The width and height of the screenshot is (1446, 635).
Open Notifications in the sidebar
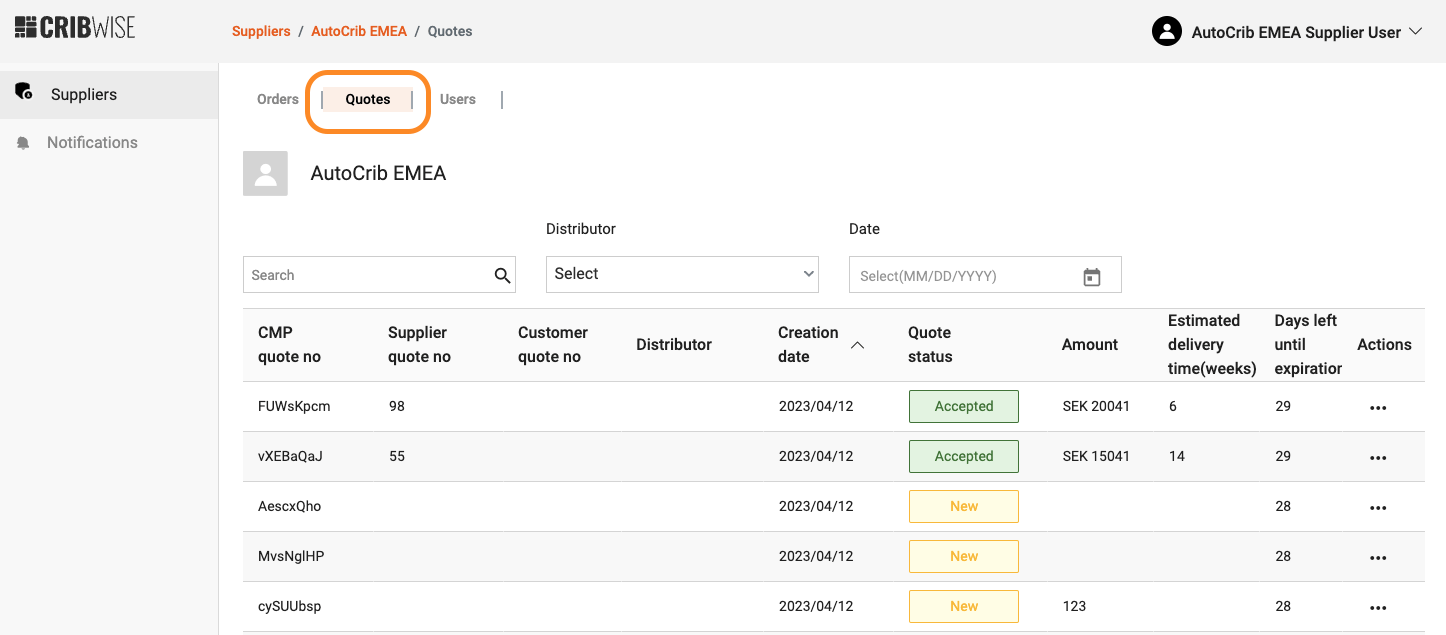click(x=92, y=142)
